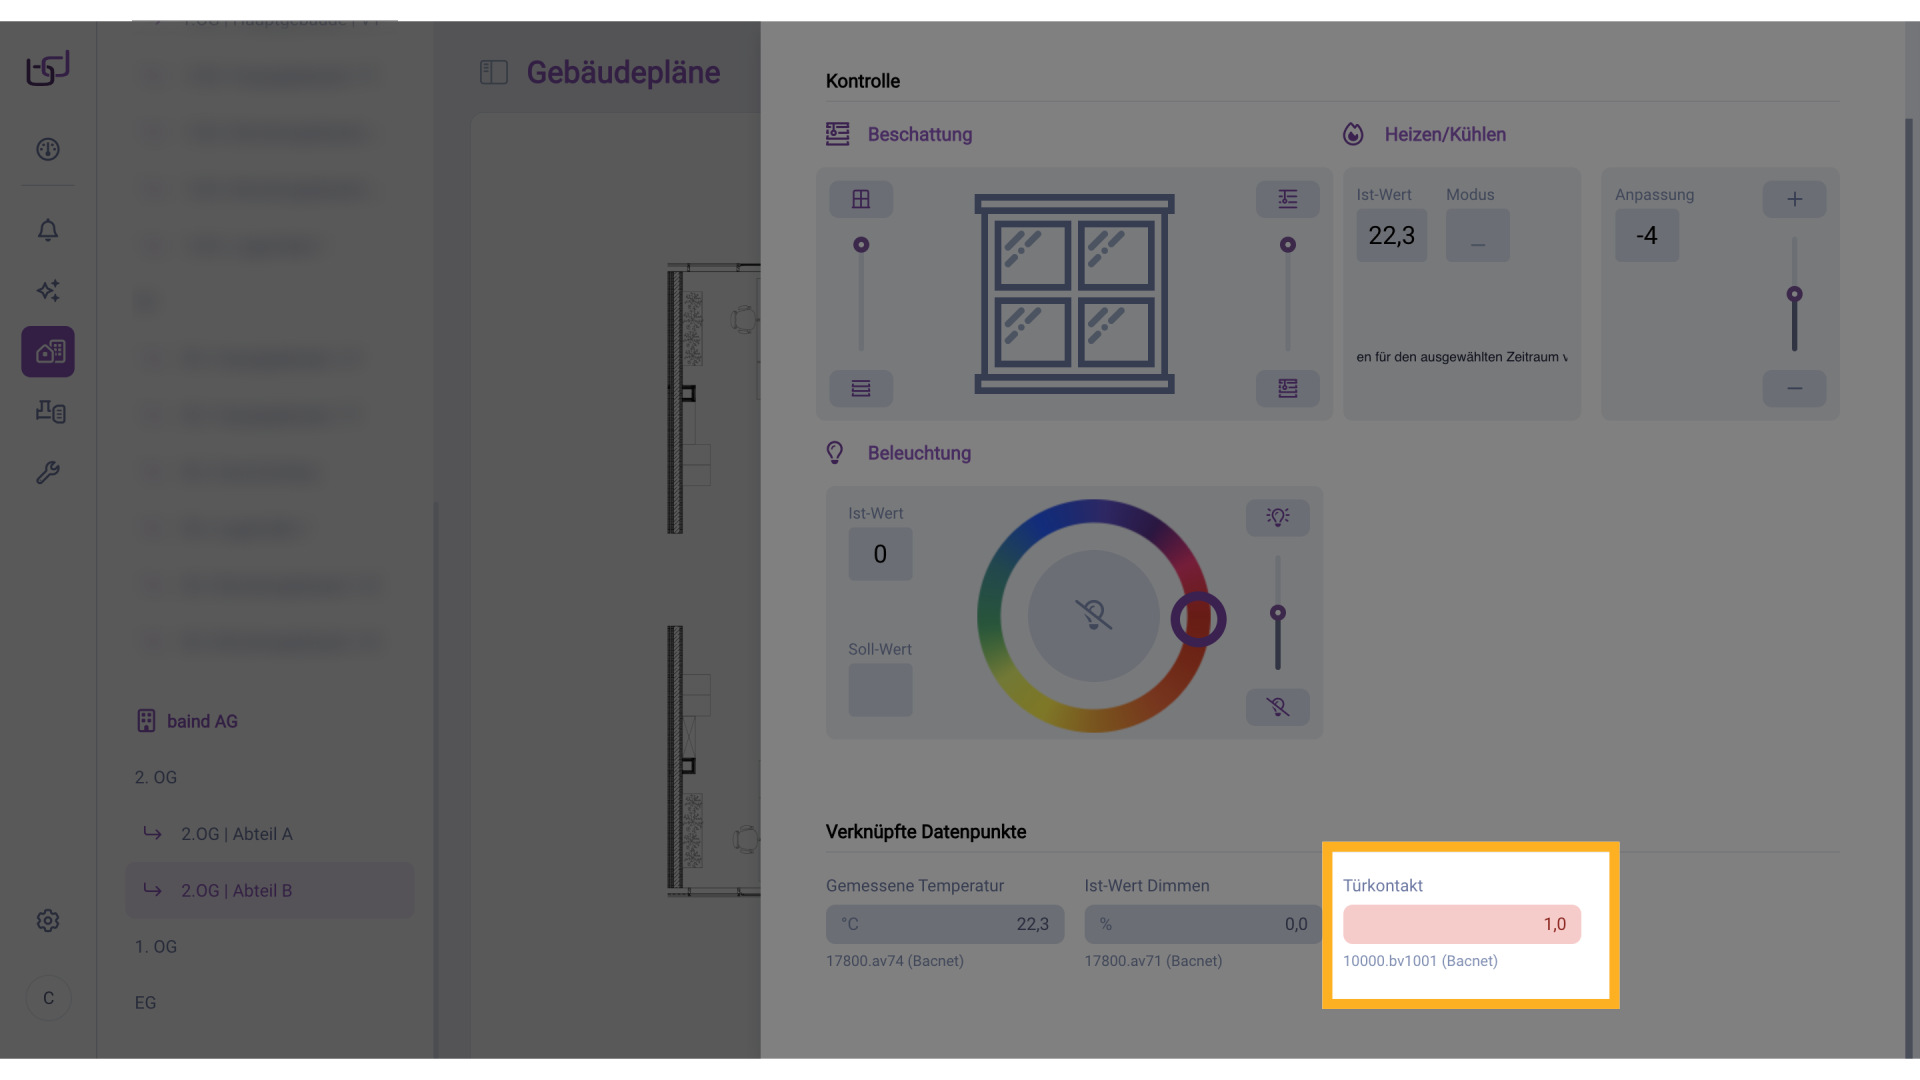Click the color wheel hue handle
This screenshot has width=1920, height=1080.
click(1198, 620)
